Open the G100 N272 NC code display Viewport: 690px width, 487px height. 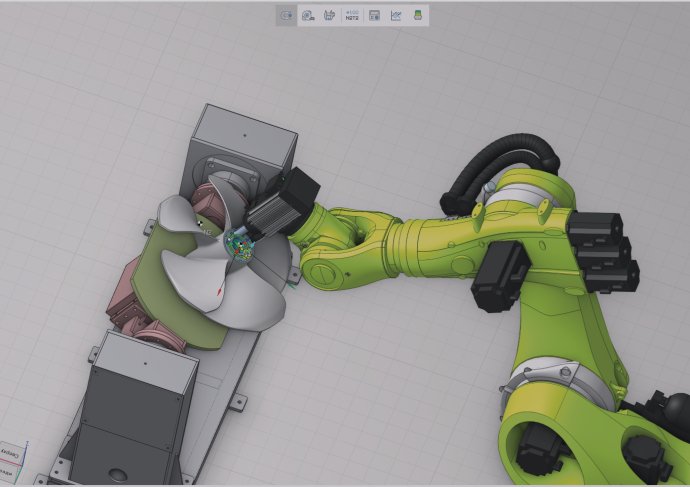pos(352,16)
